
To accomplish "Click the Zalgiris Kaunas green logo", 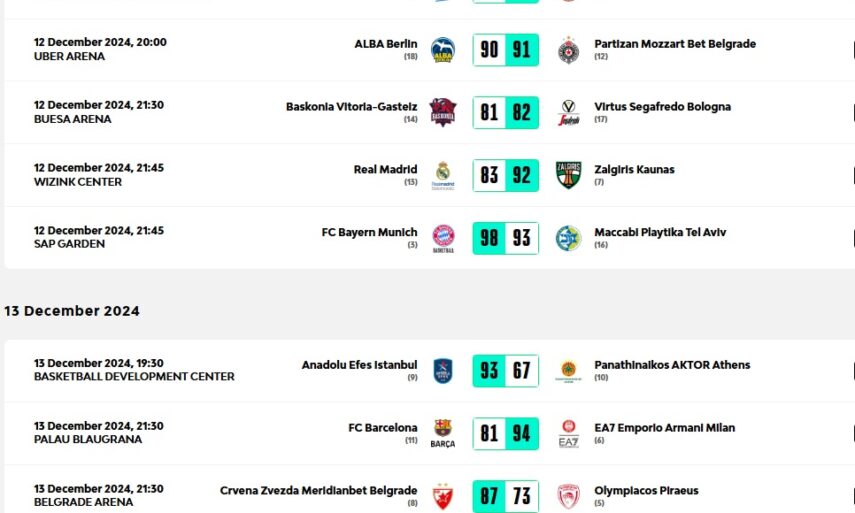I will point(568,175).
